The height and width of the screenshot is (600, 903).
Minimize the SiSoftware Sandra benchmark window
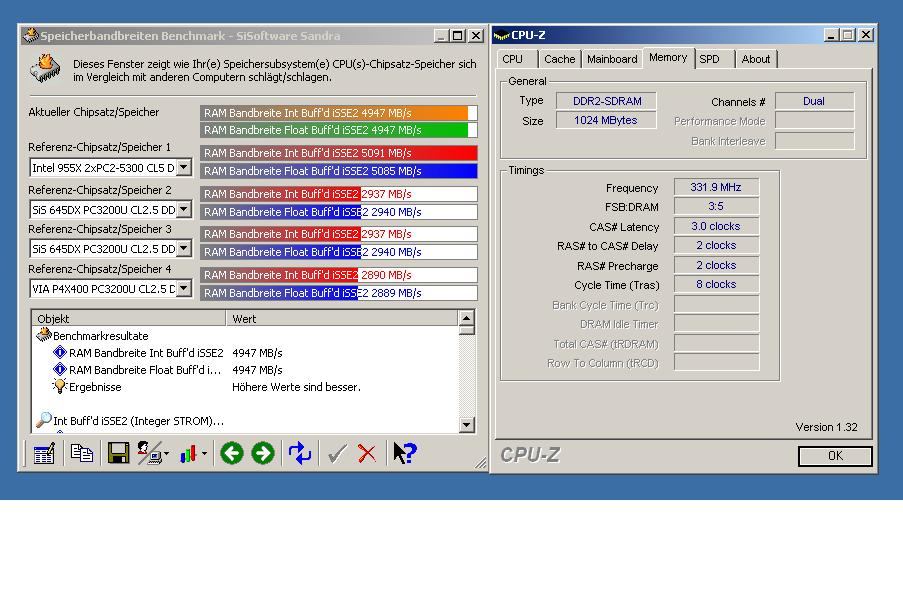(441, 36)
